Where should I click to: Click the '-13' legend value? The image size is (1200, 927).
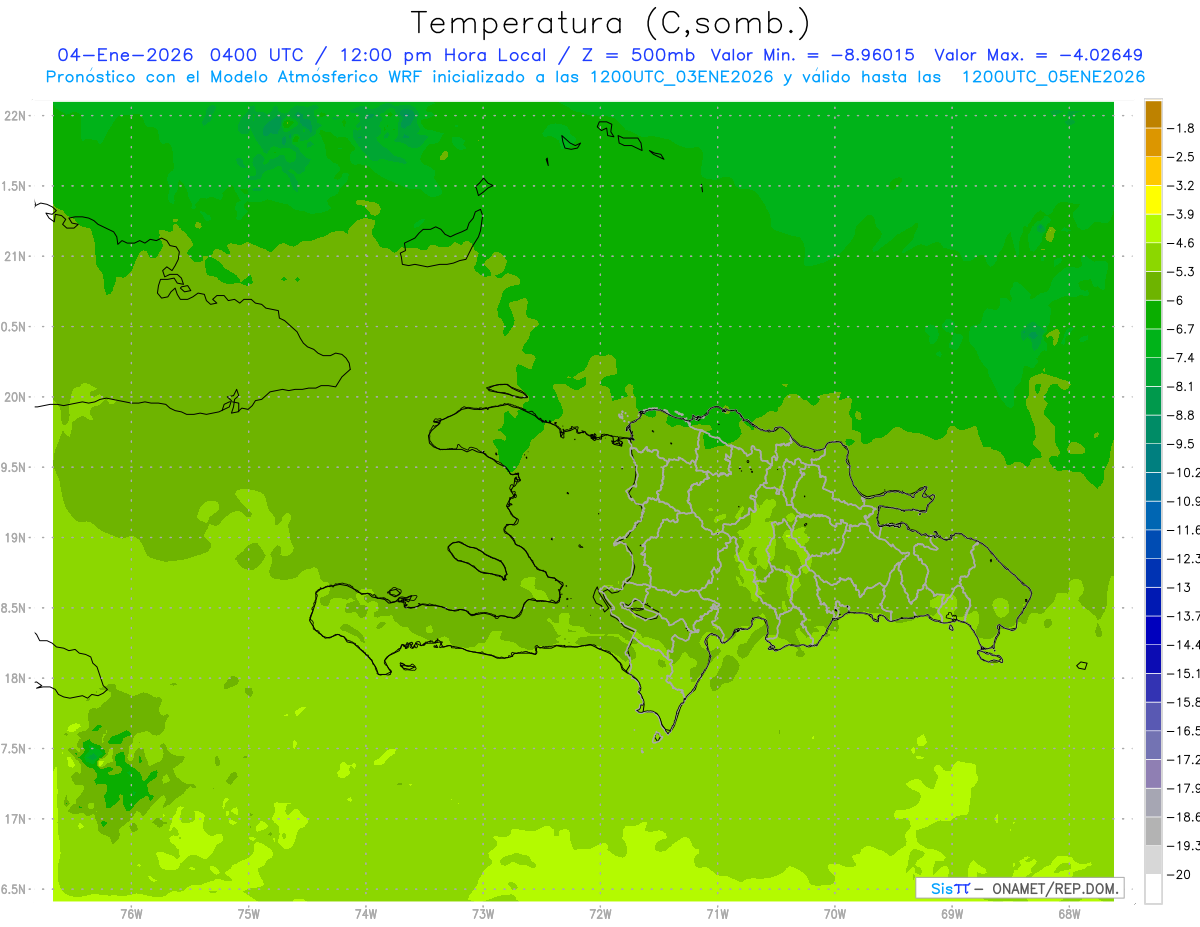coord(1179,588)
